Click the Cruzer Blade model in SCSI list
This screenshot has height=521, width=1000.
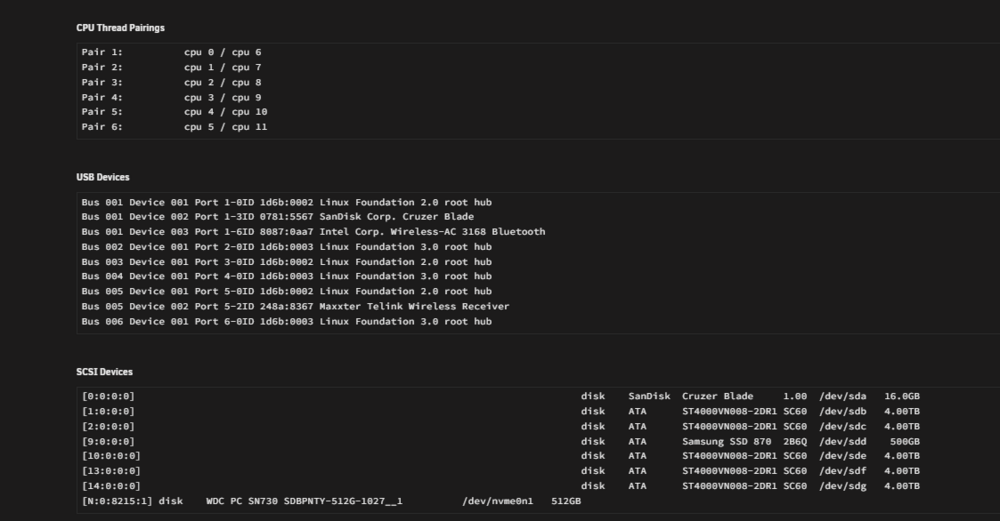717,397
